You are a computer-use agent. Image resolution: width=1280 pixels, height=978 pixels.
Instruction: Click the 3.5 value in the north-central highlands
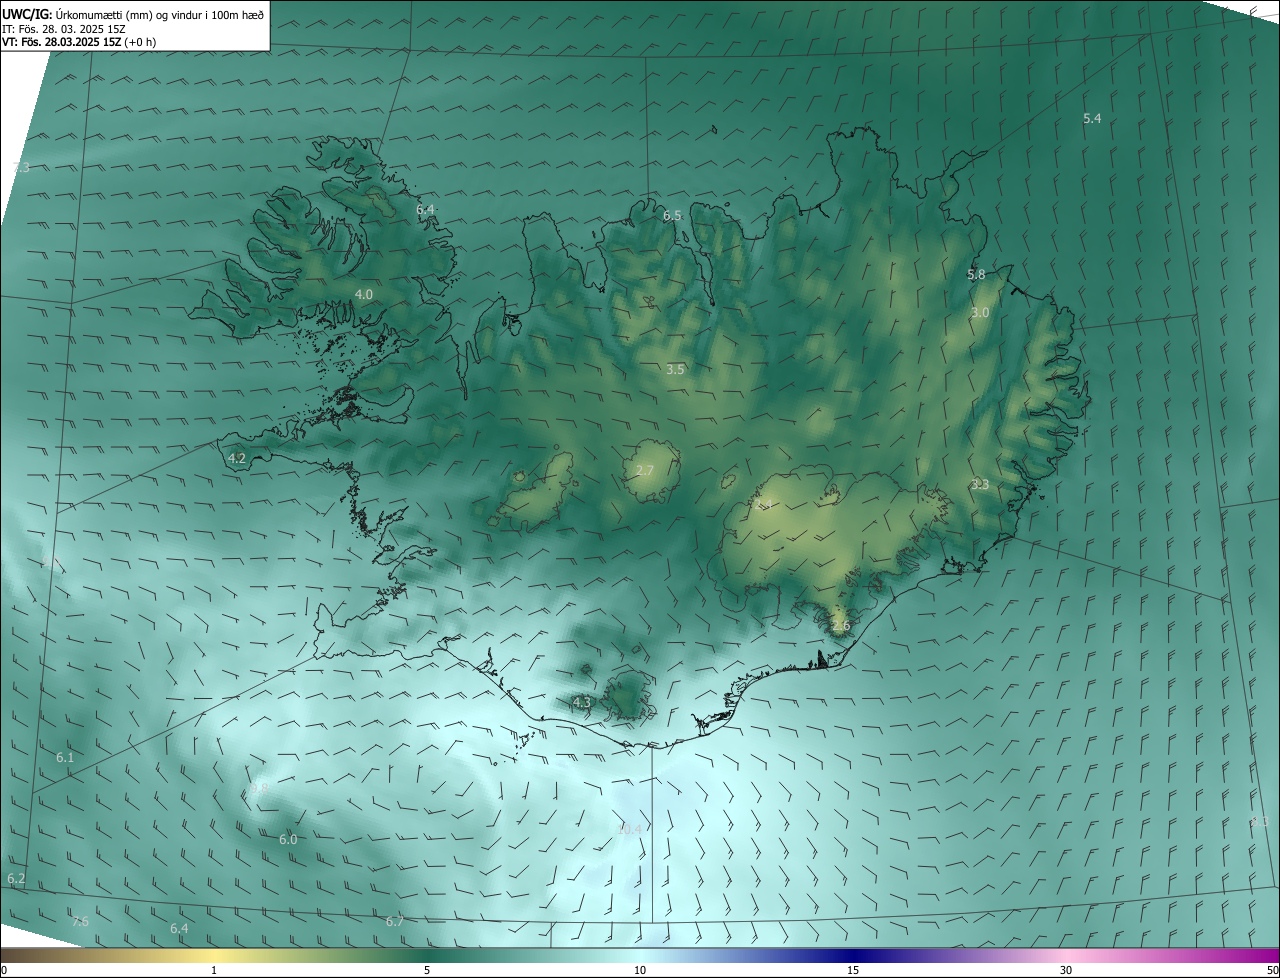pos(675,370)
